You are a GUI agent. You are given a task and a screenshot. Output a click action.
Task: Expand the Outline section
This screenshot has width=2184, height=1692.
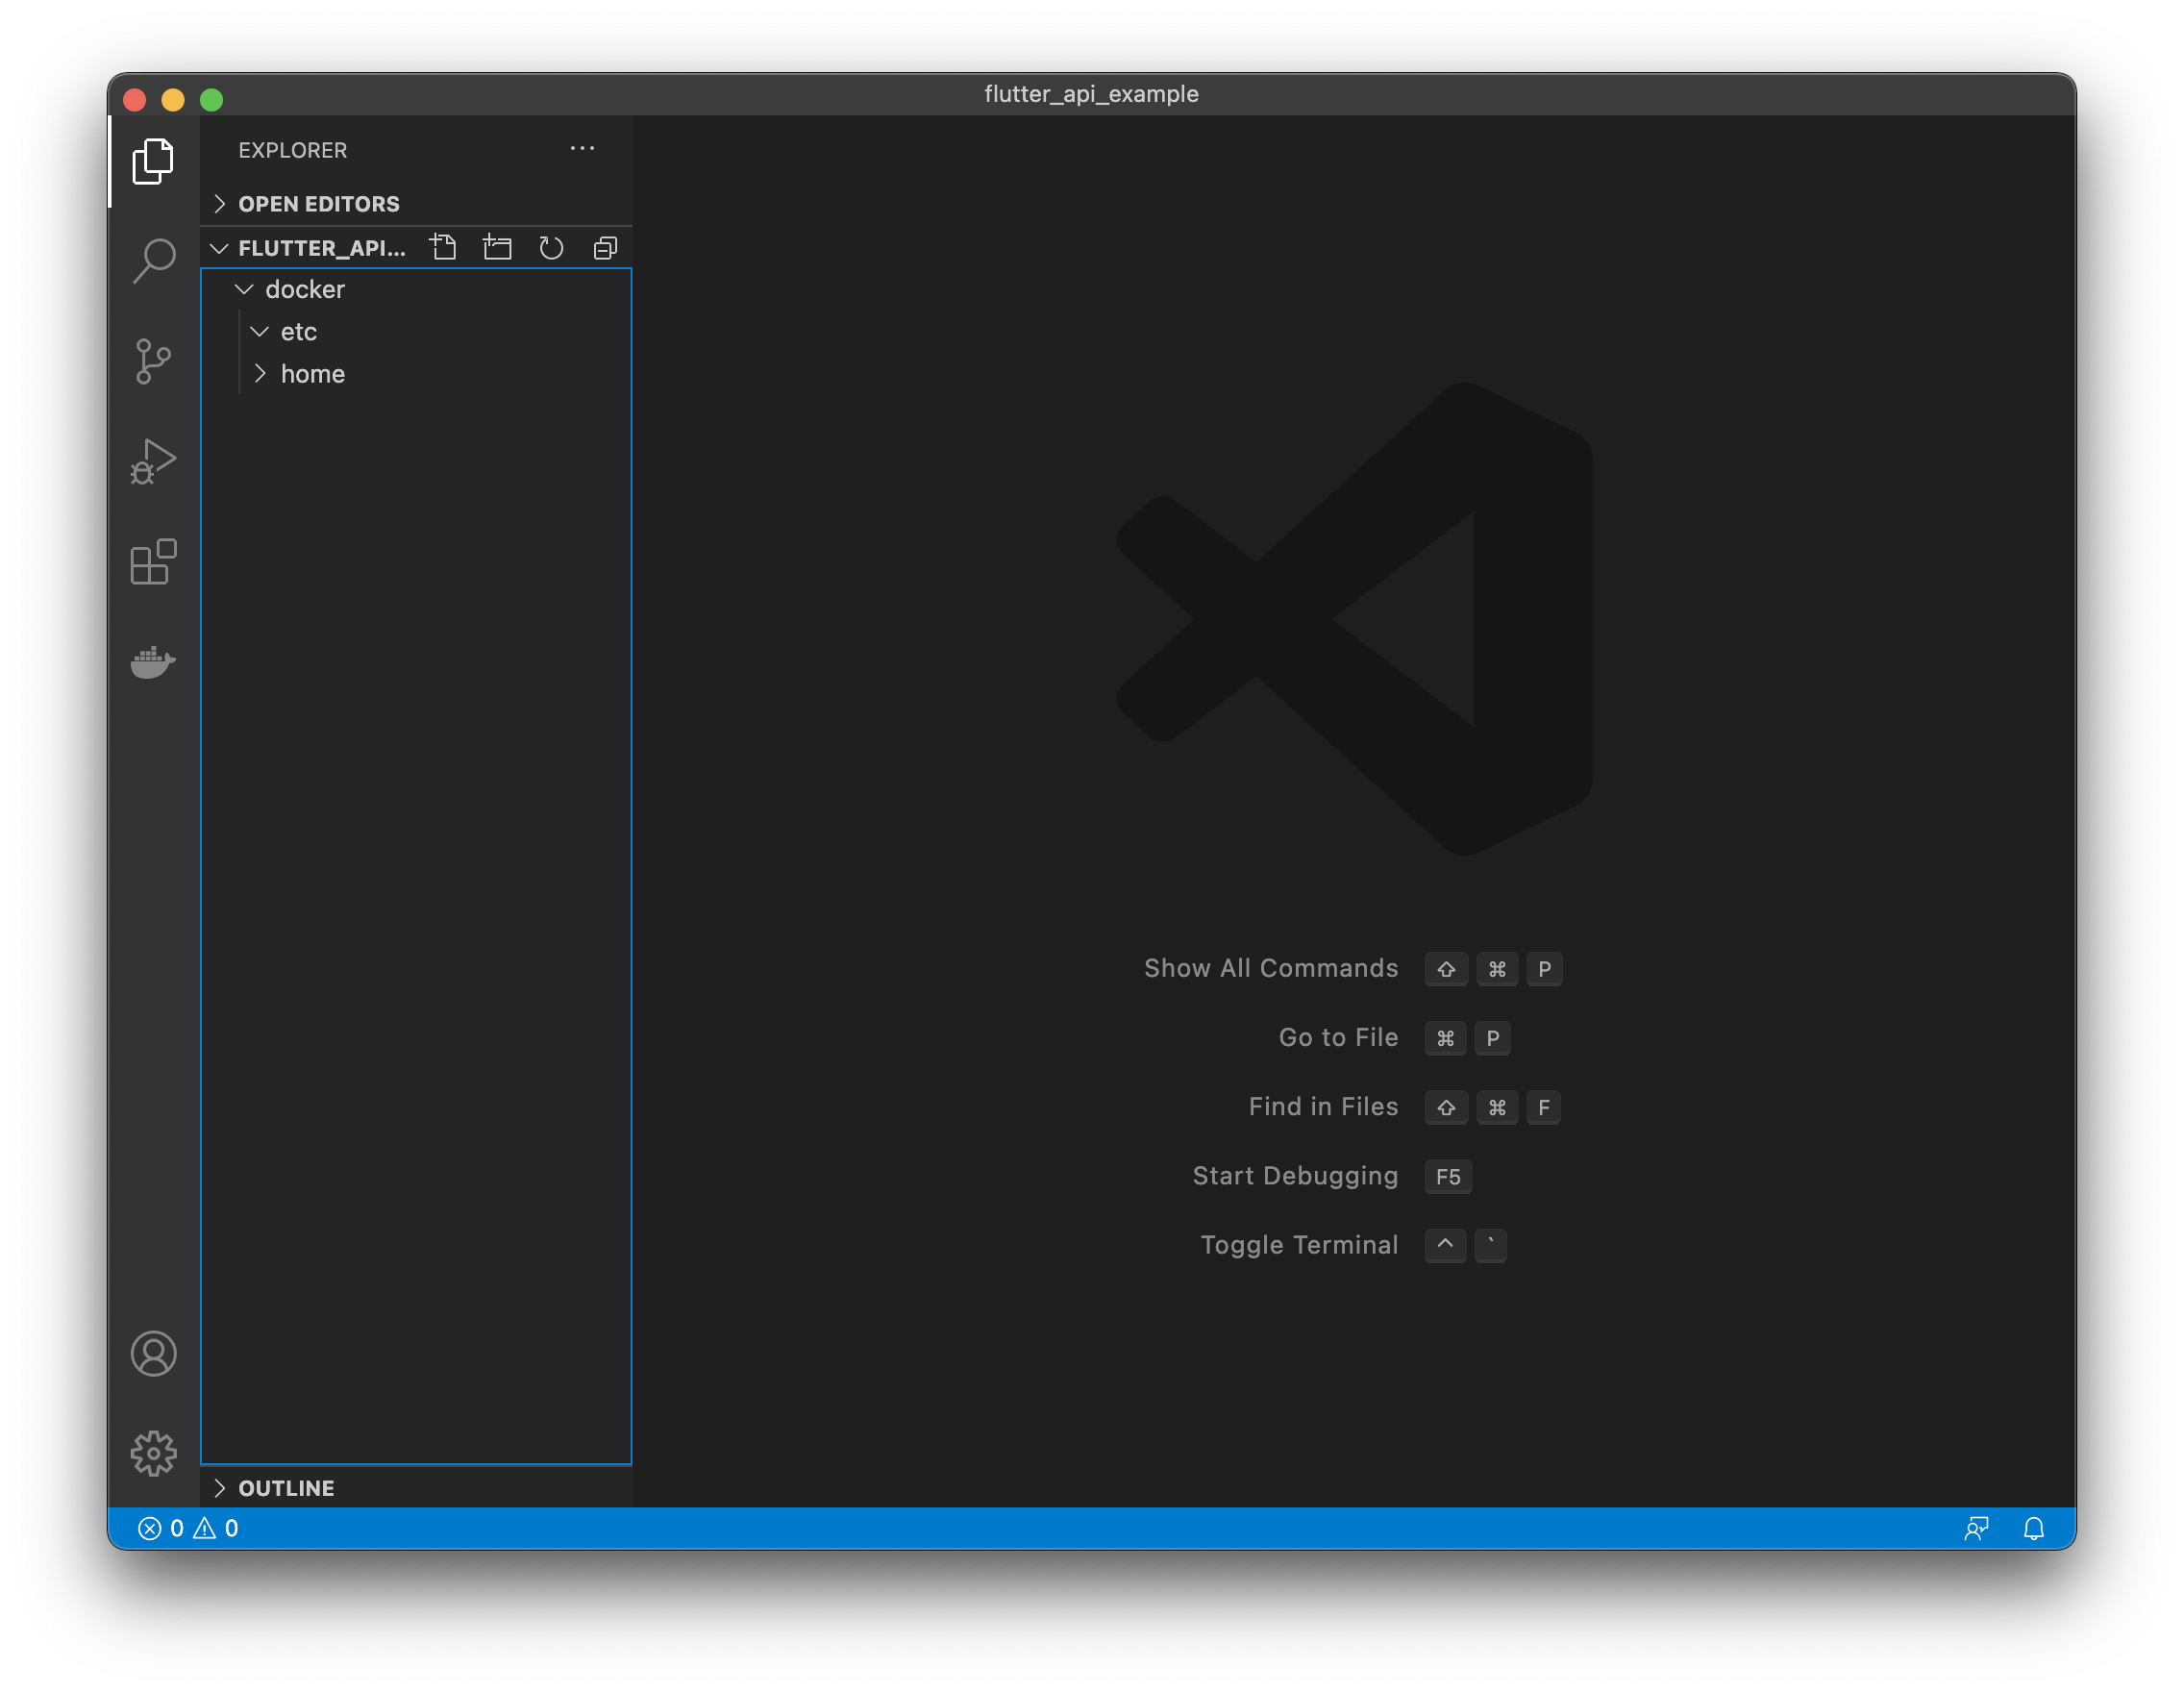[286, 1488]
